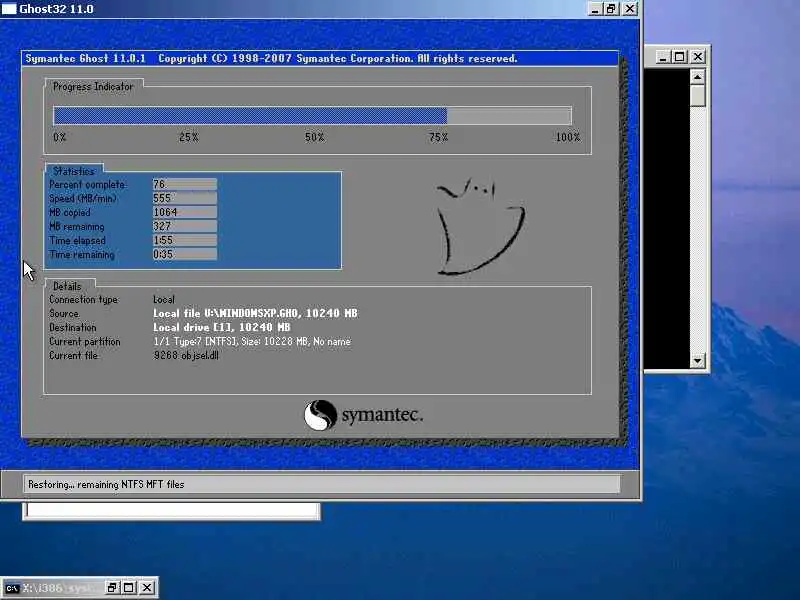
Task: Click the console window scrollbar thumb
Action: [x=697, y=95]
